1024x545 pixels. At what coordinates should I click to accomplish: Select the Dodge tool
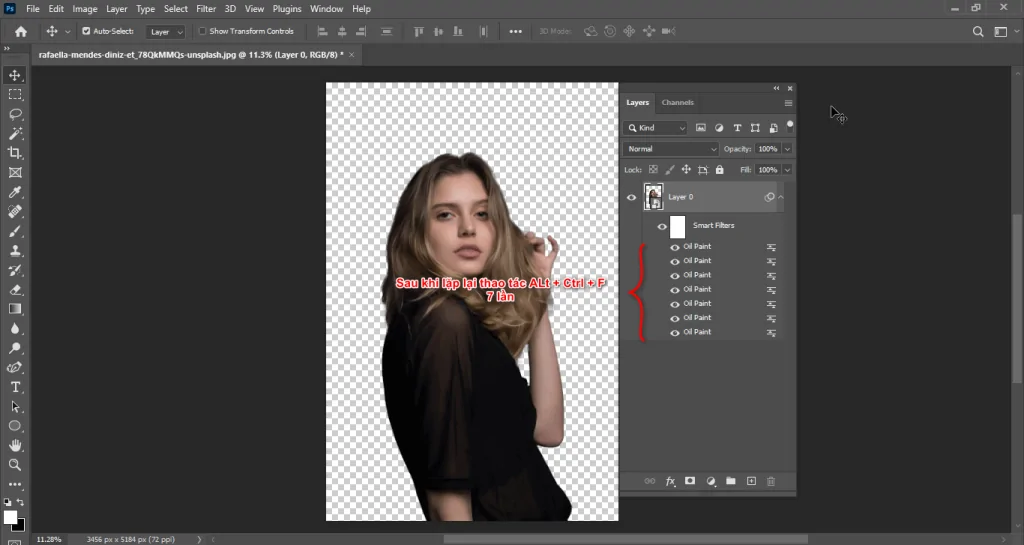(15, 348)
